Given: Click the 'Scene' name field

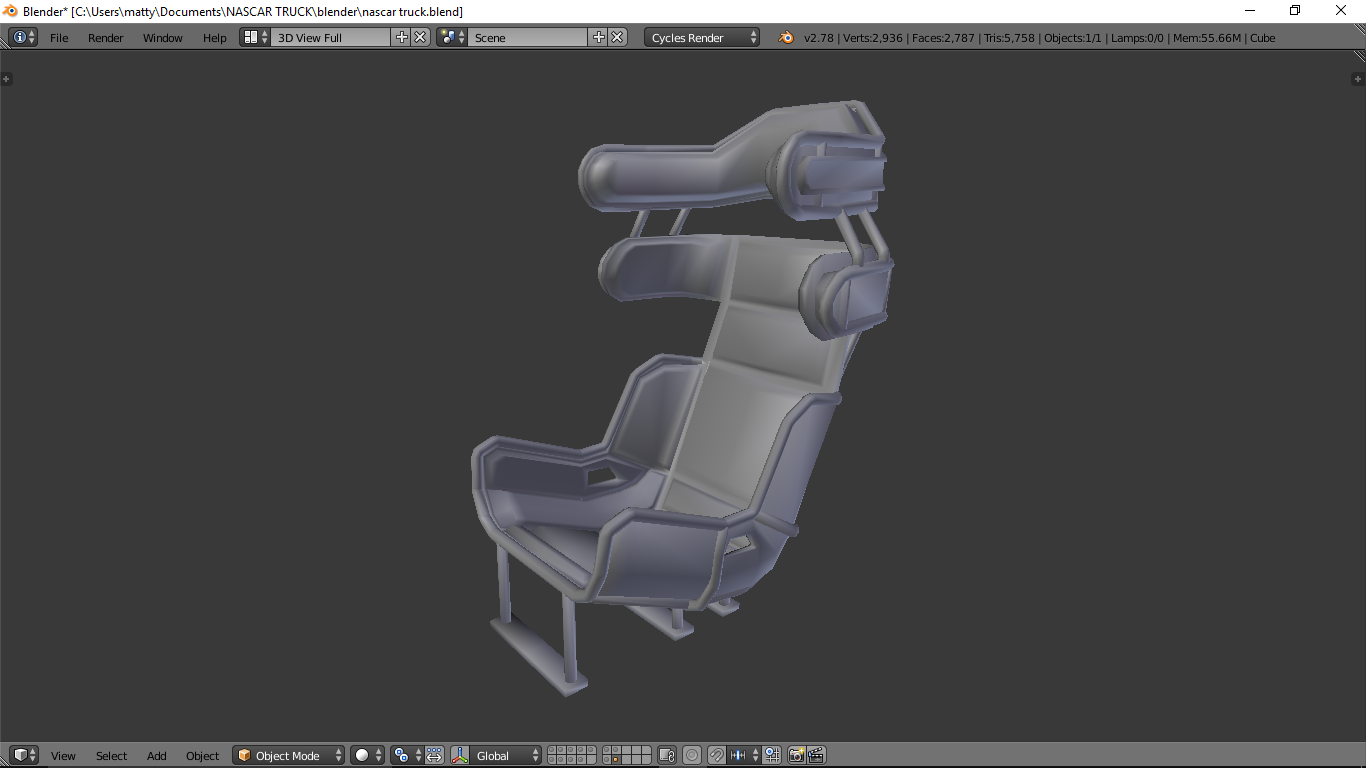Looking at the screenshot, I should point(528,37).
